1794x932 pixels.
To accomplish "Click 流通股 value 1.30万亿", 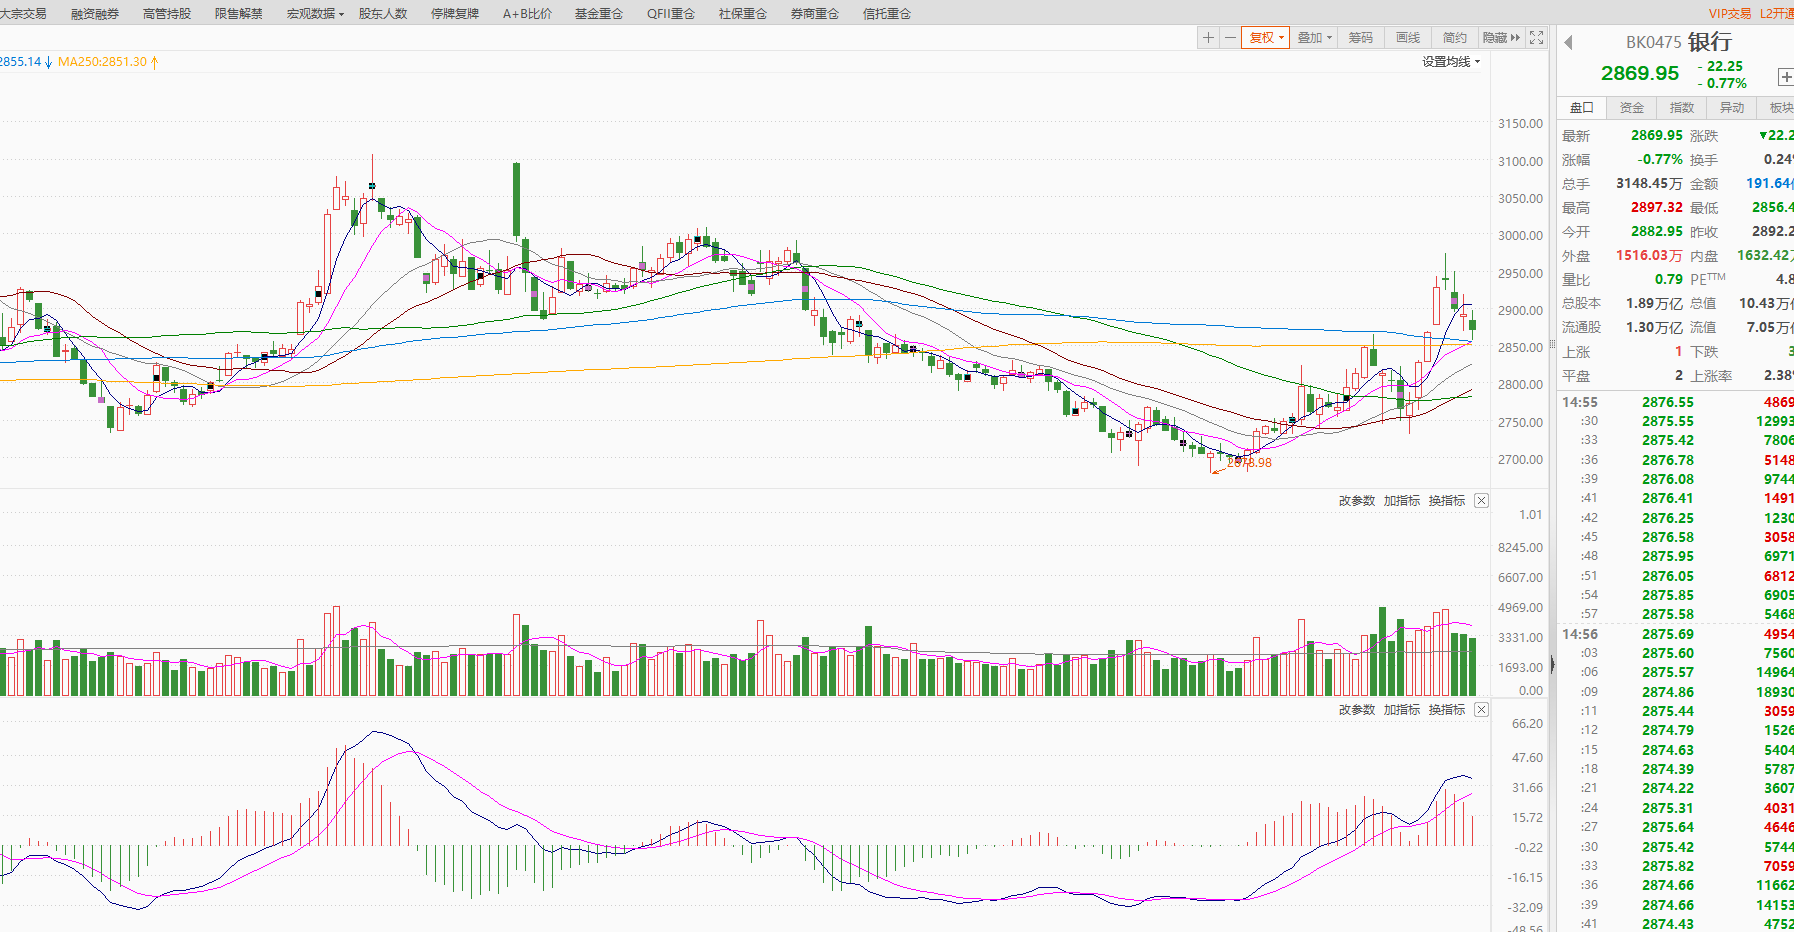I will pos(1654,327).
